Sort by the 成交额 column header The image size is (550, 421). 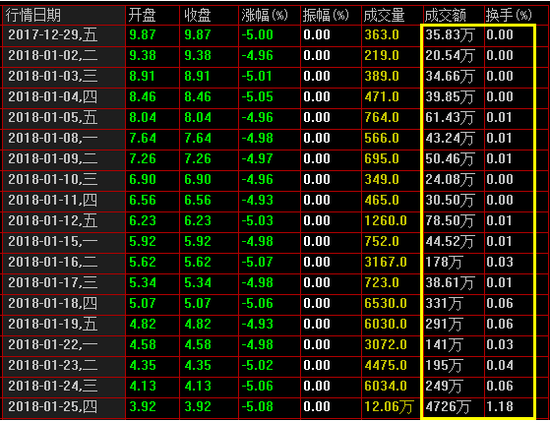[445, 16]
